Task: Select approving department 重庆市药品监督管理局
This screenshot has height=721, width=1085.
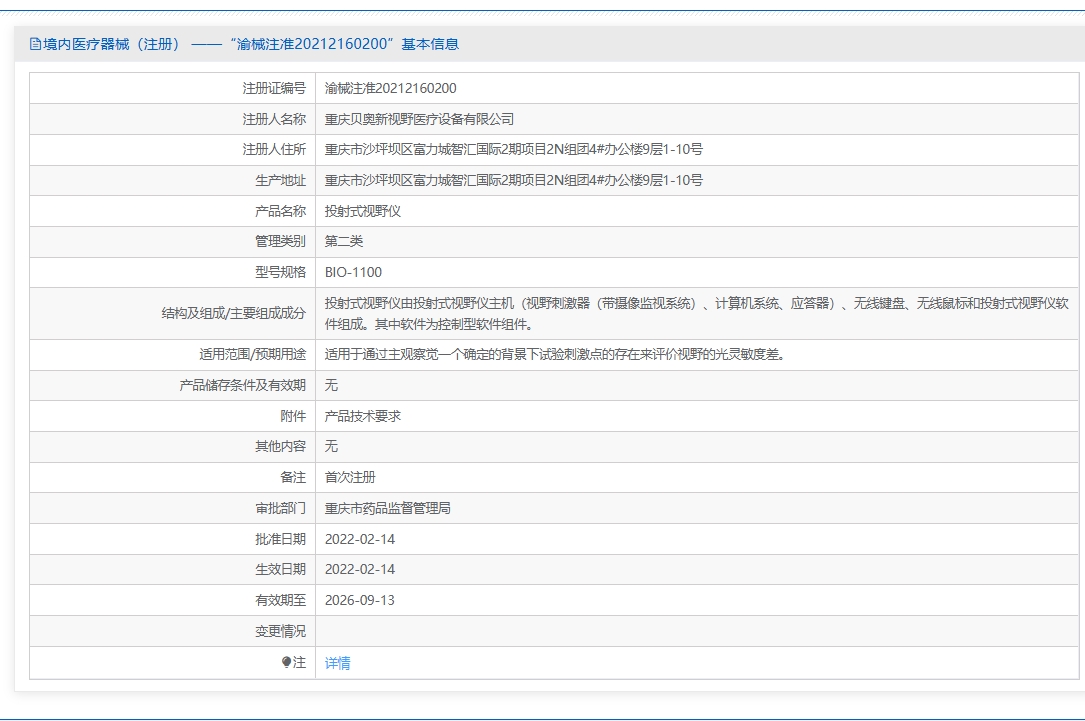Action: [x=388, y=509]
